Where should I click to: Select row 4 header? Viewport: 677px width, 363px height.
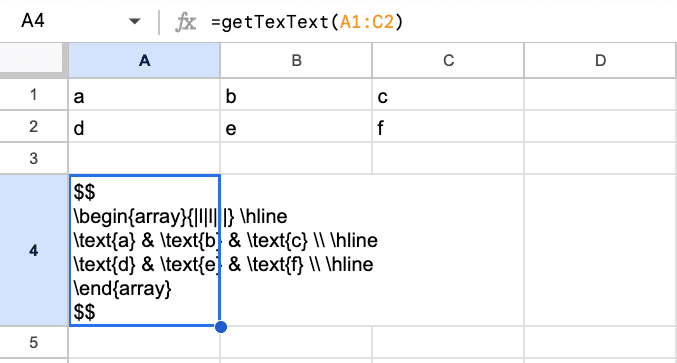[x=34, y=250]
